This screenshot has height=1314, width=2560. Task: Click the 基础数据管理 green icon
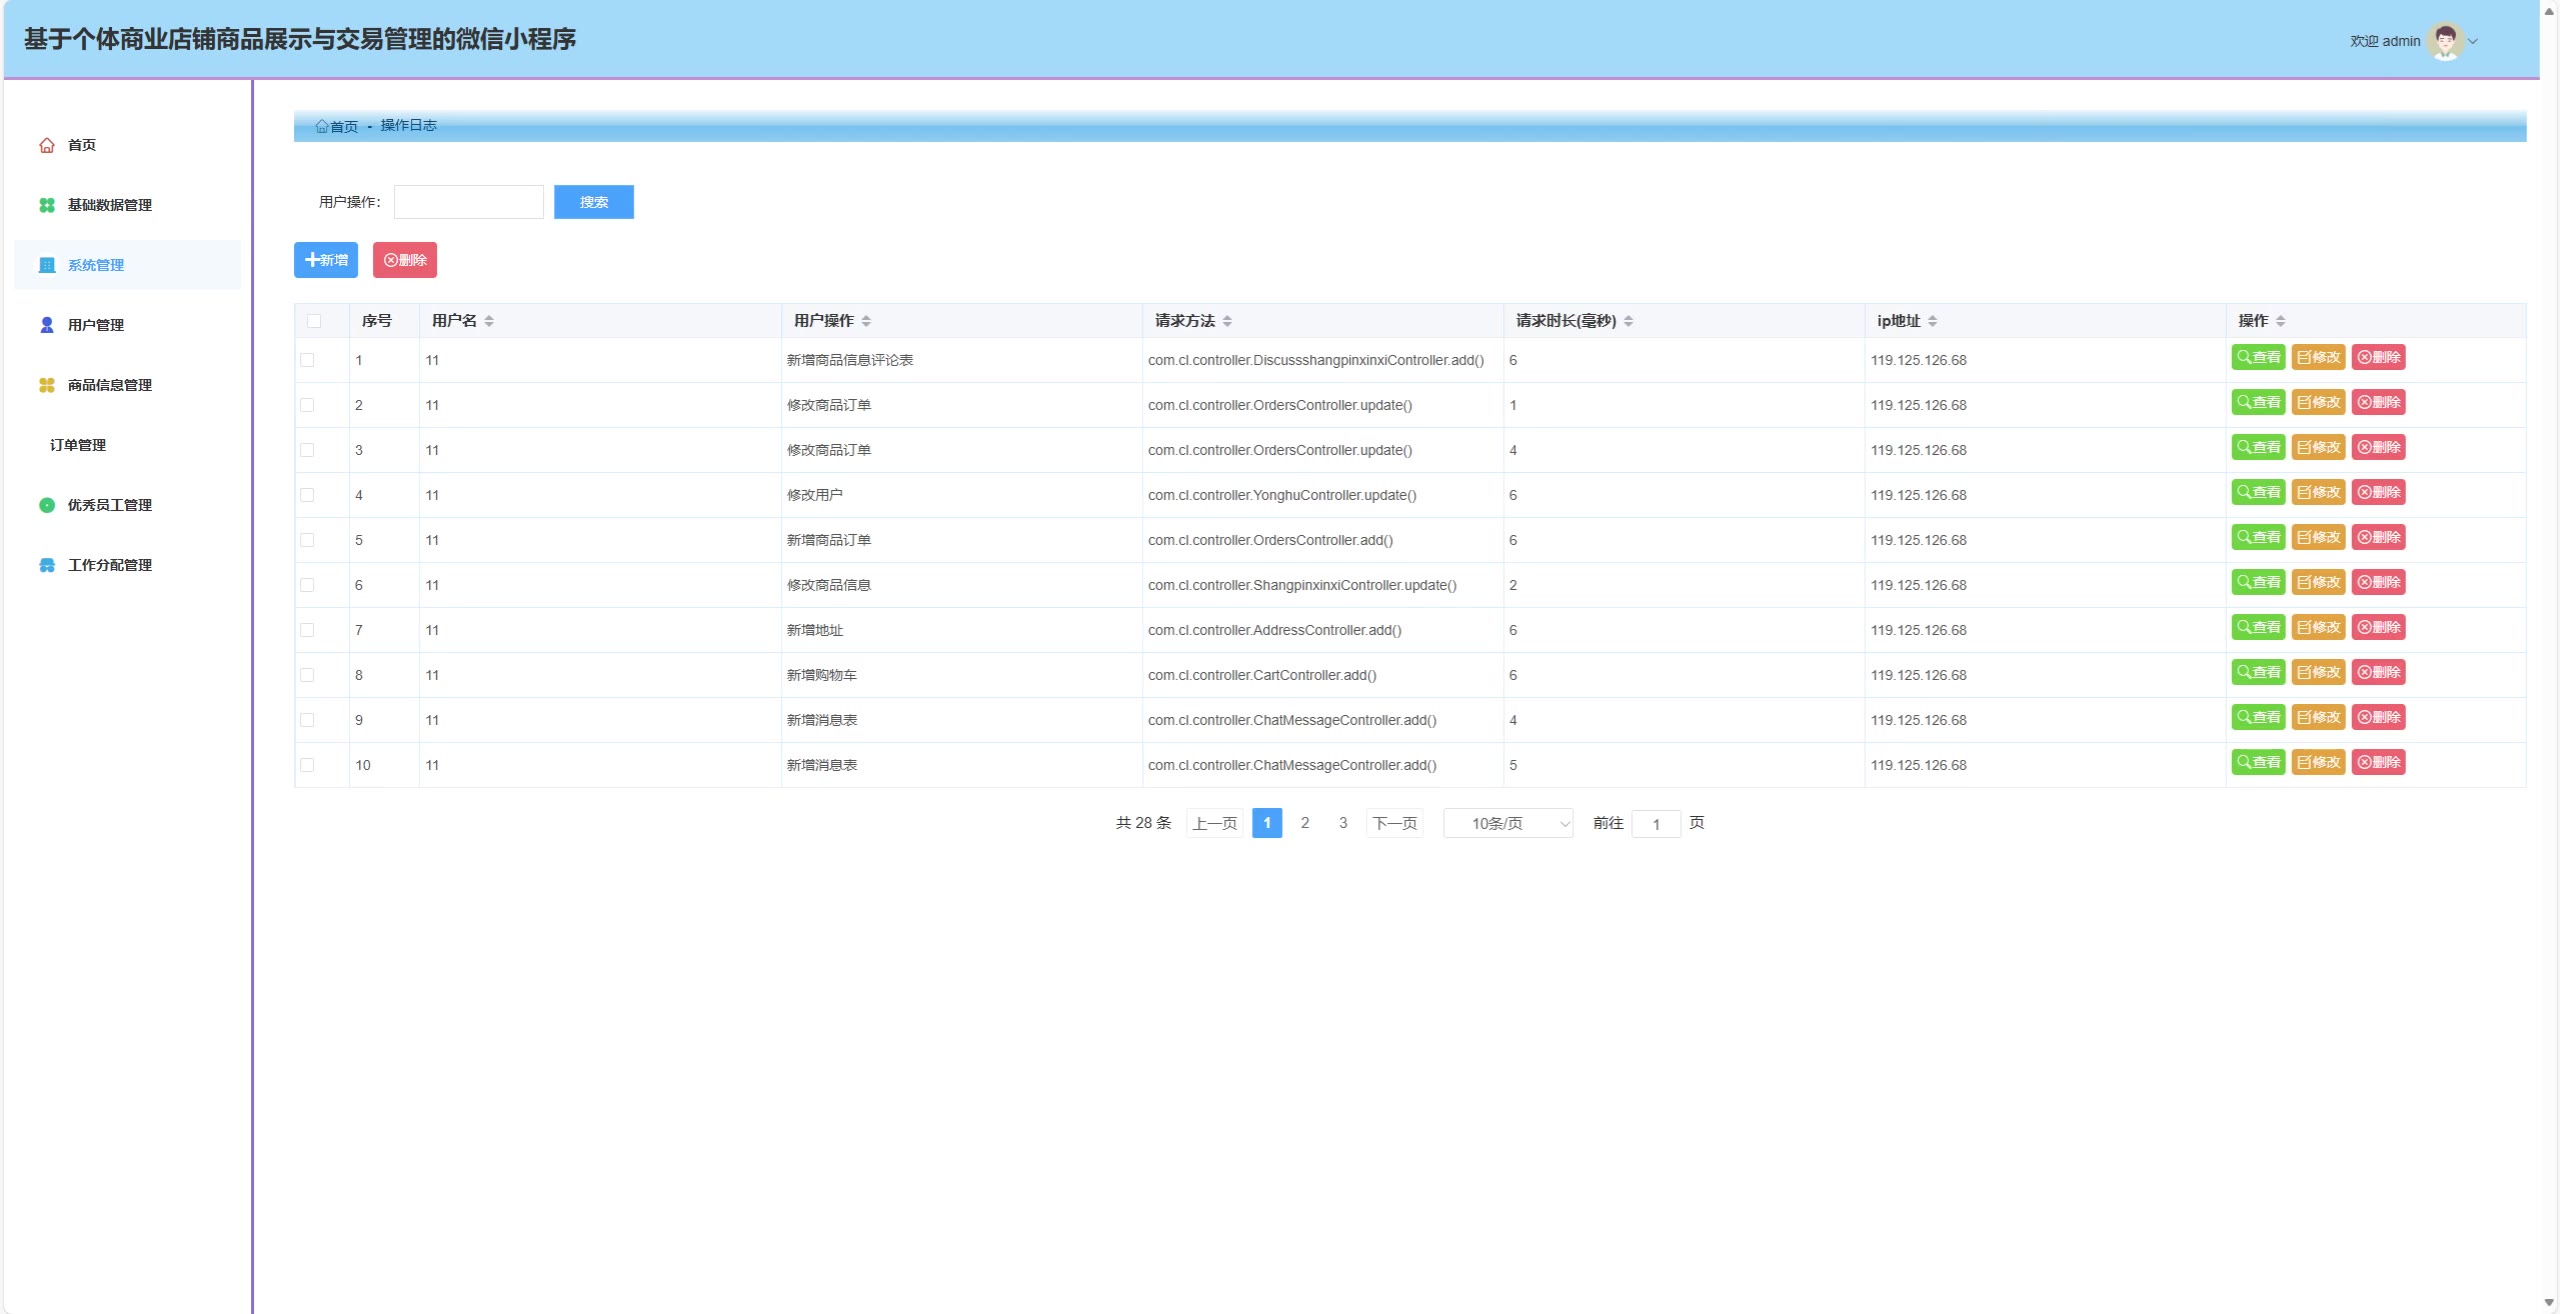click(x=47, y=205)
